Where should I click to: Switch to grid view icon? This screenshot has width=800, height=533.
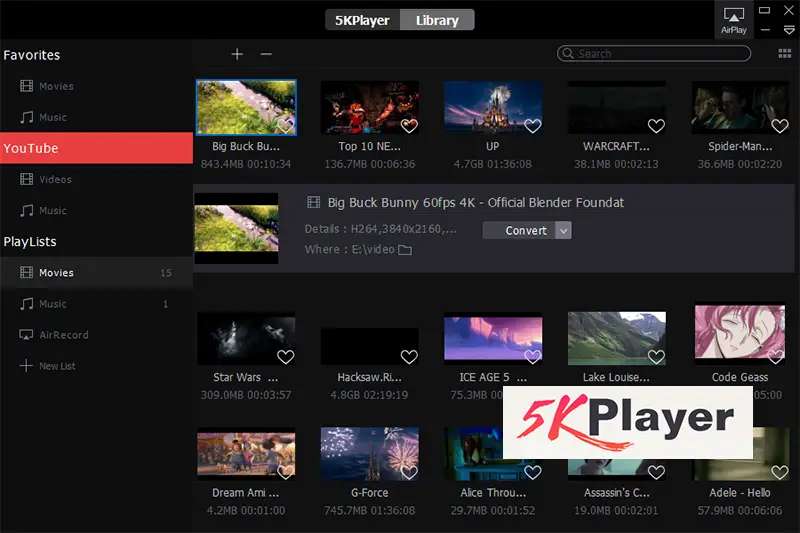(785, 54)
